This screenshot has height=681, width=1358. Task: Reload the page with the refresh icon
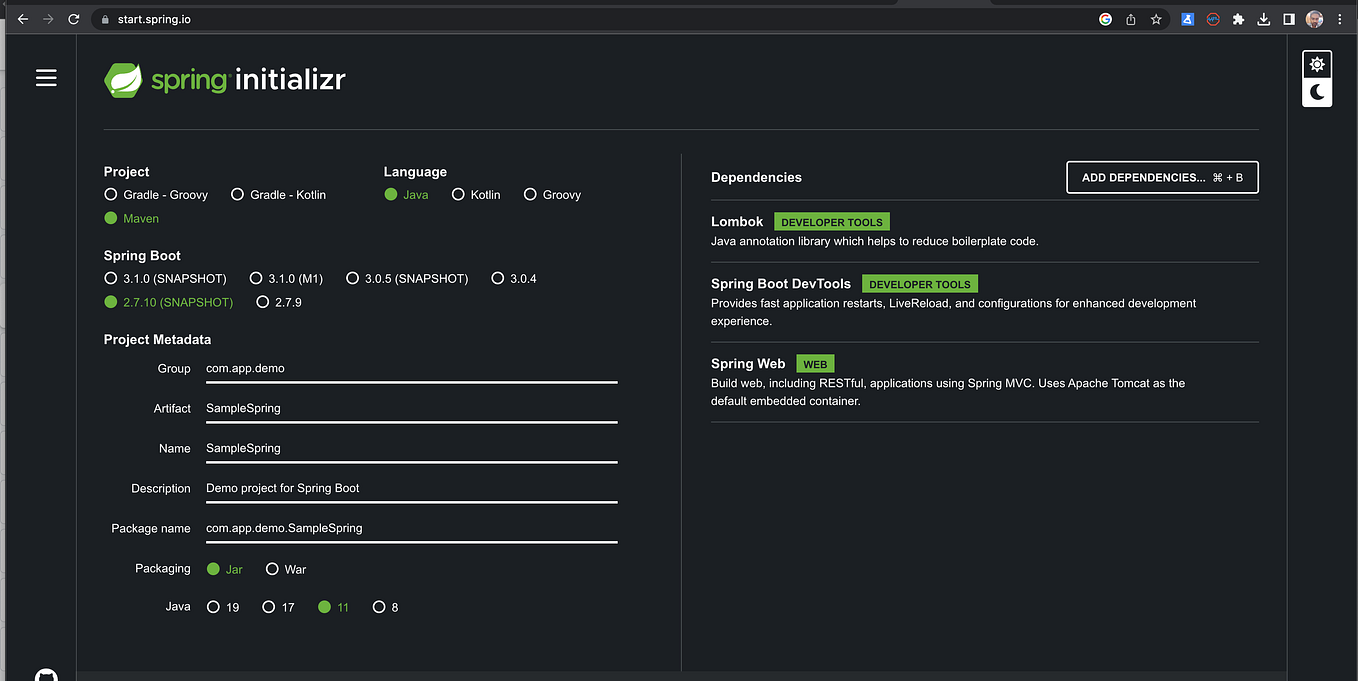pyautogui.click(x=72, y=18)
